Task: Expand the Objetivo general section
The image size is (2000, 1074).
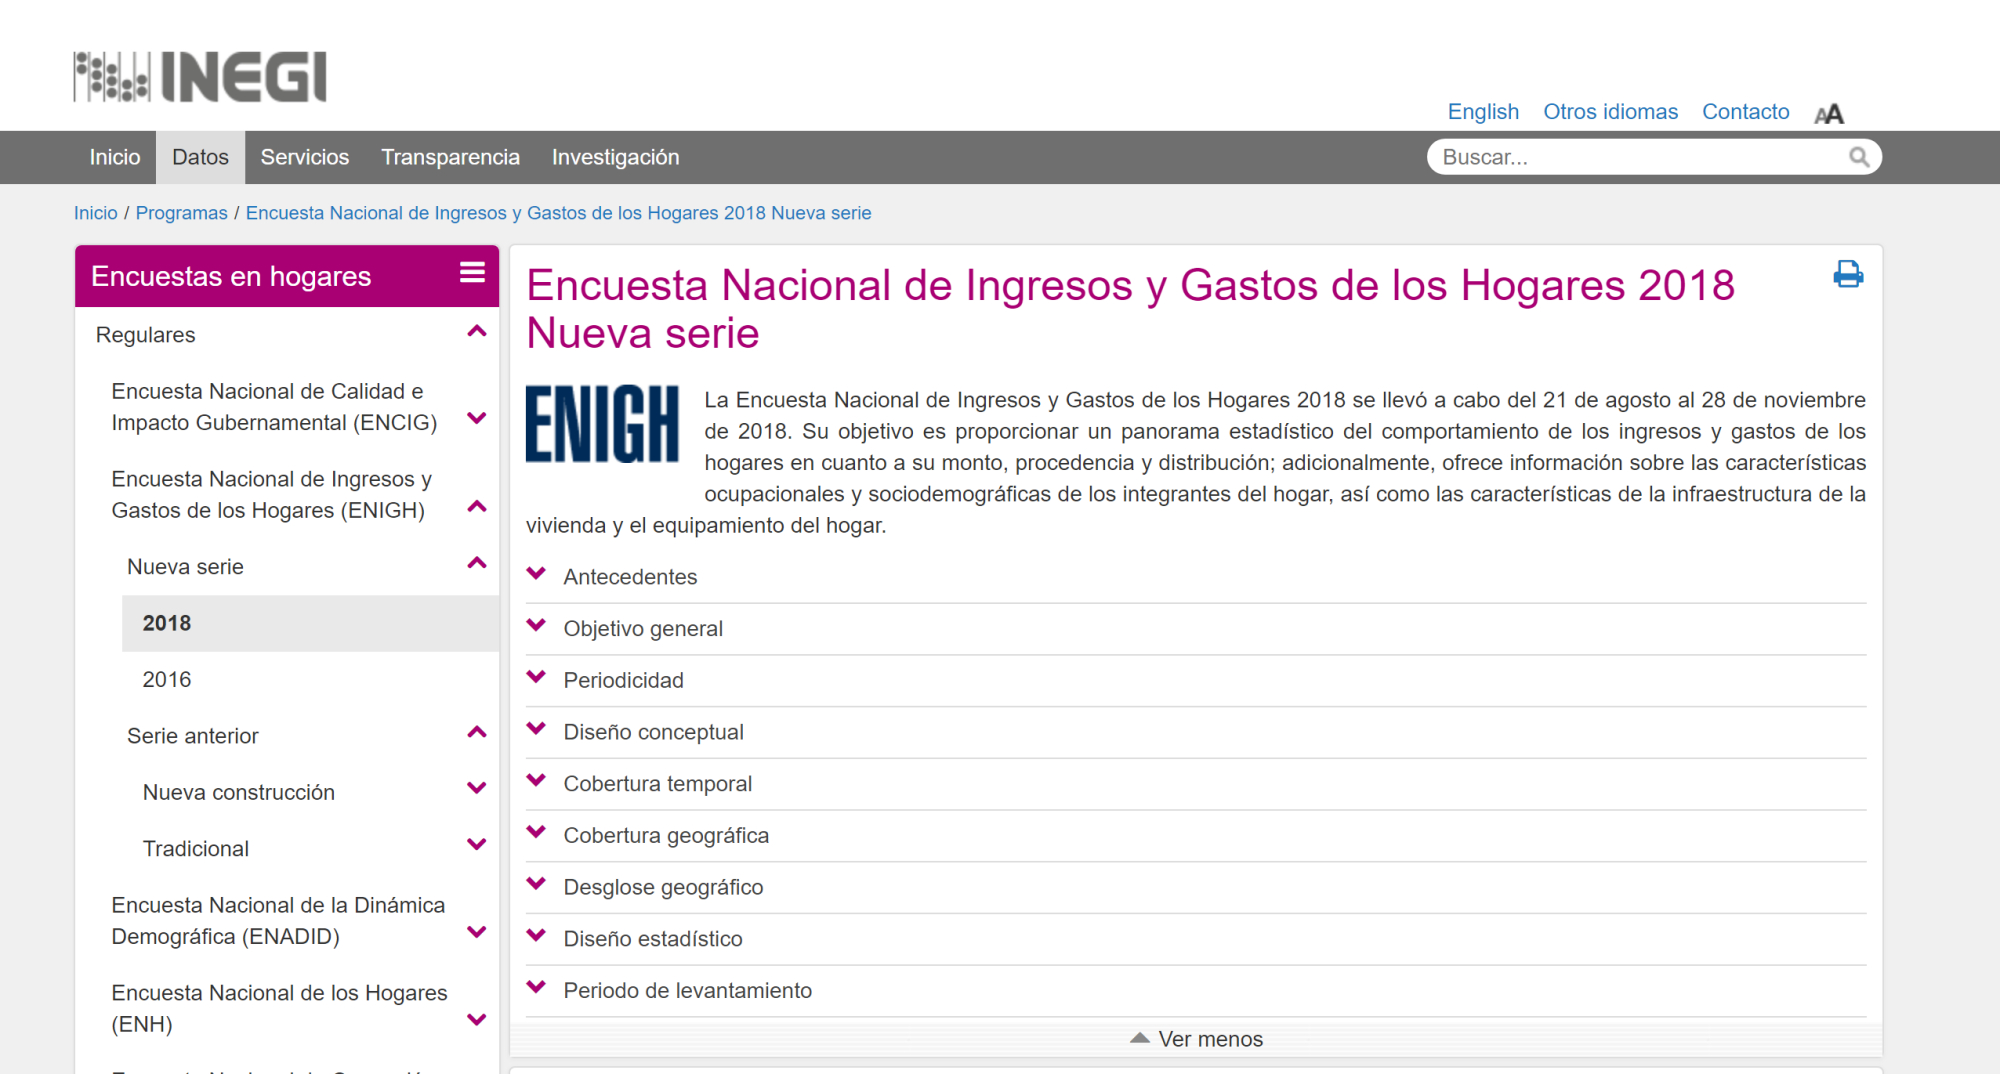Action: 1196,629
